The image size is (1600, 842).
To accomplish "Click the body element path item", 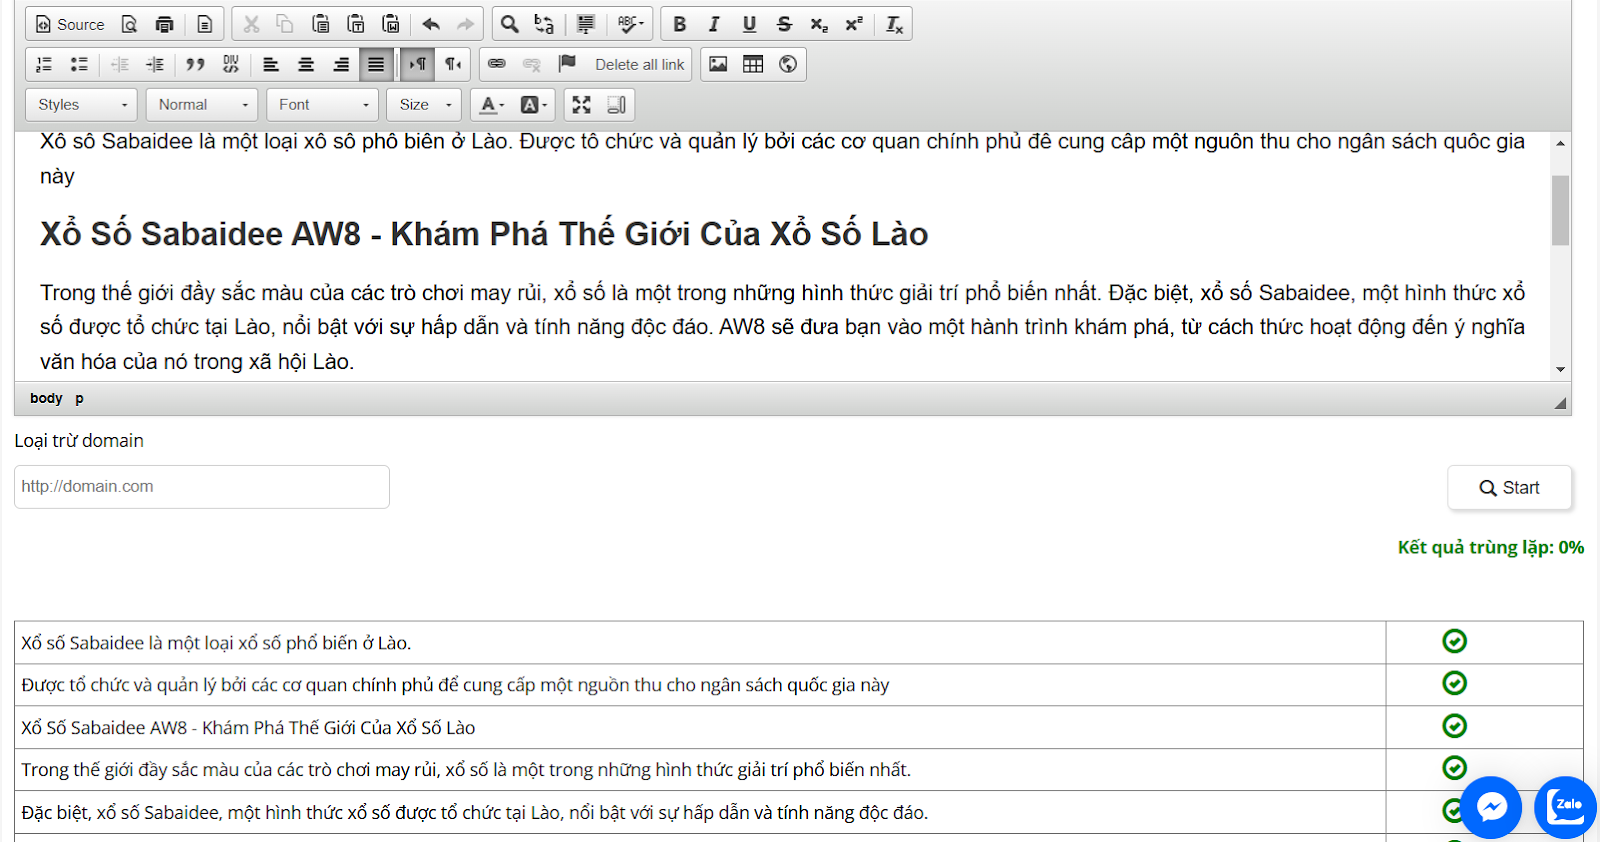I will tap(46, 398).
